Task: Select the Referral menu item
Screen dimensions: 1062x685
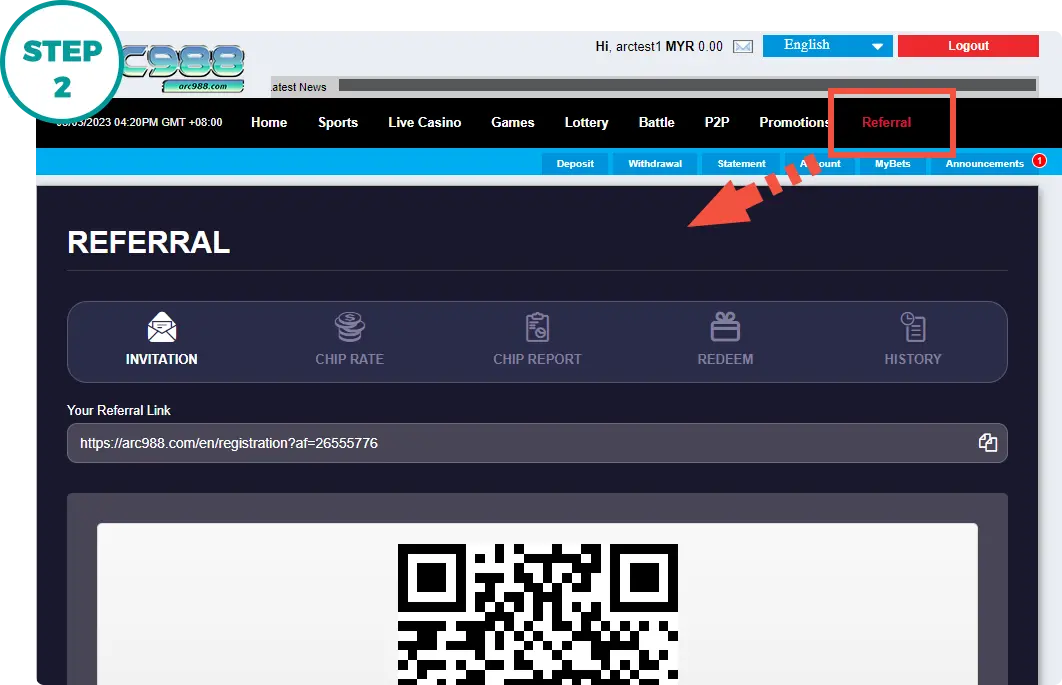Action: pyautogui.click(x=887, y=122)
